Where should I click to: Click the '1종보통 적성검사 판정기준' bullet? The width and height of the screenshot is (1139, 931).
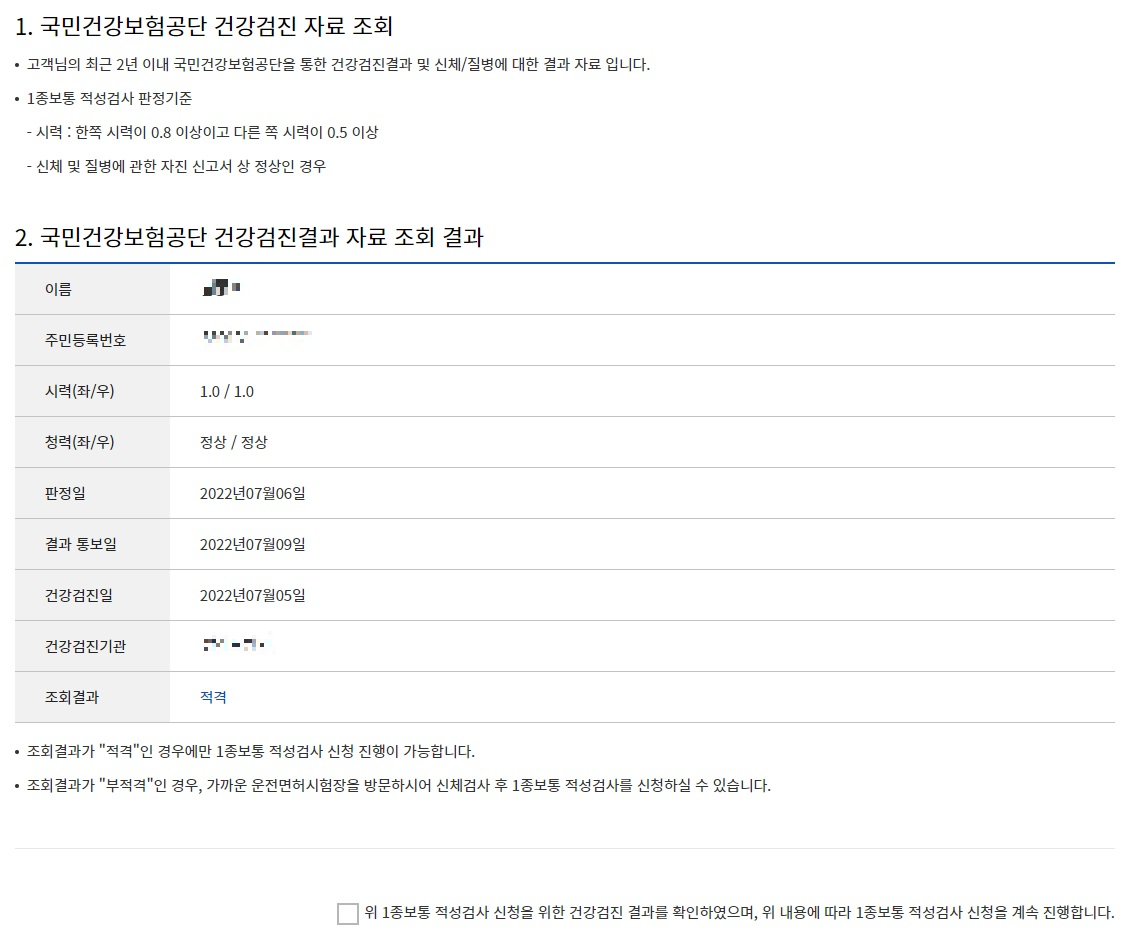pos(109,98)
